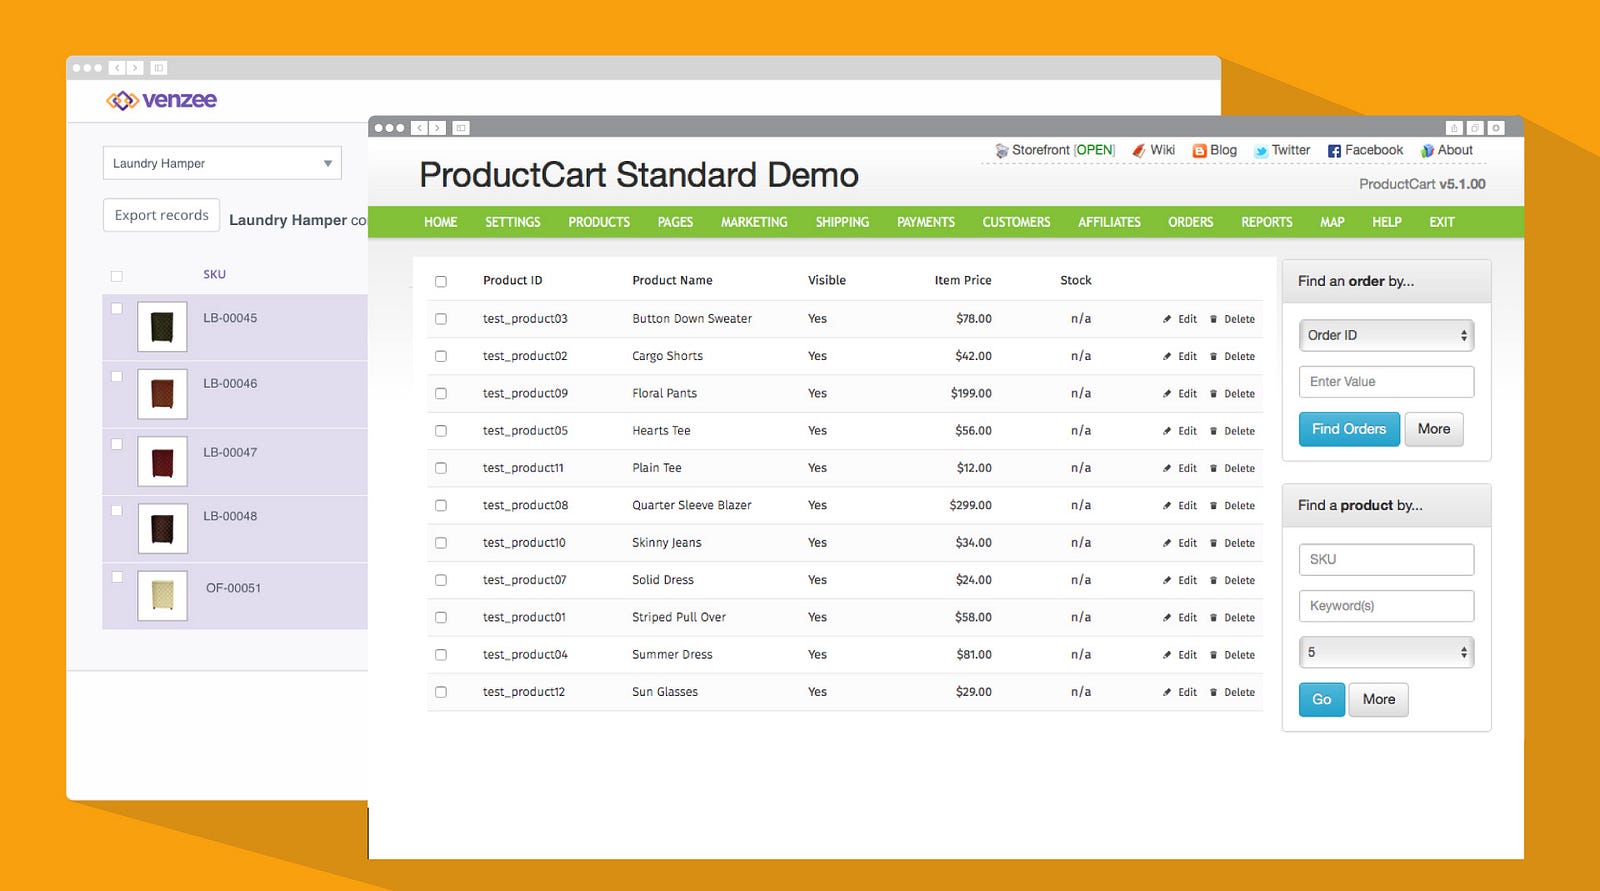The height and width of the screenshot is (891, 1600).
Task: Click More next to the Go button
Action: (x=1379, y=699)
